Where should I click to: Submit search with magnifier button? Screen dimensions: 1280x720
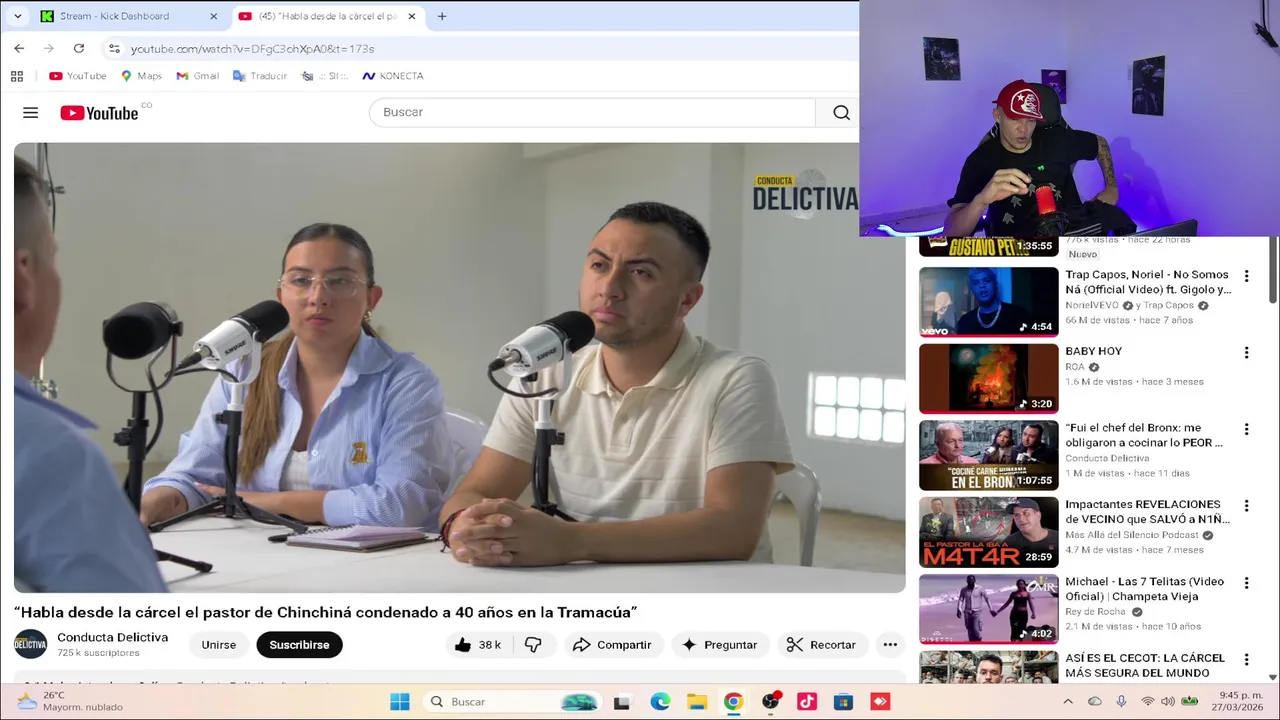(x=841, y=112)
